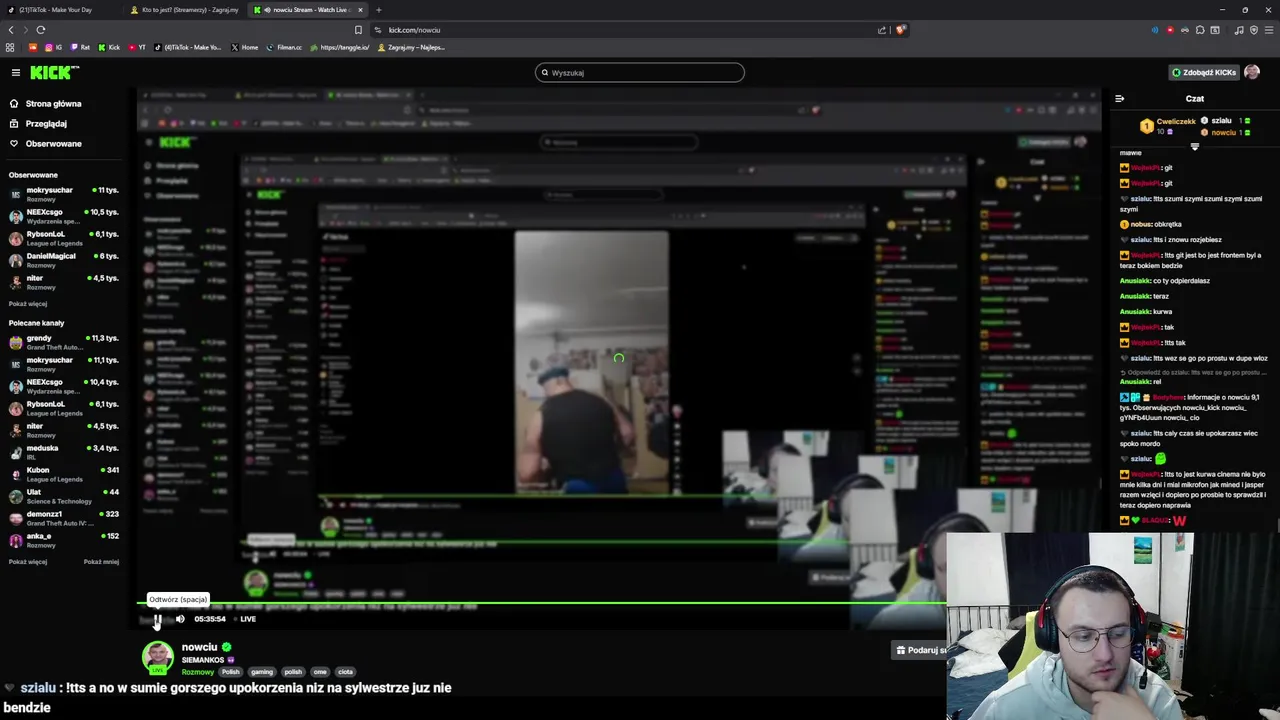The width and height of the screenshot is (1280, 720).
Task: Click the play/pause button on stream player
Action: [157, 619]
